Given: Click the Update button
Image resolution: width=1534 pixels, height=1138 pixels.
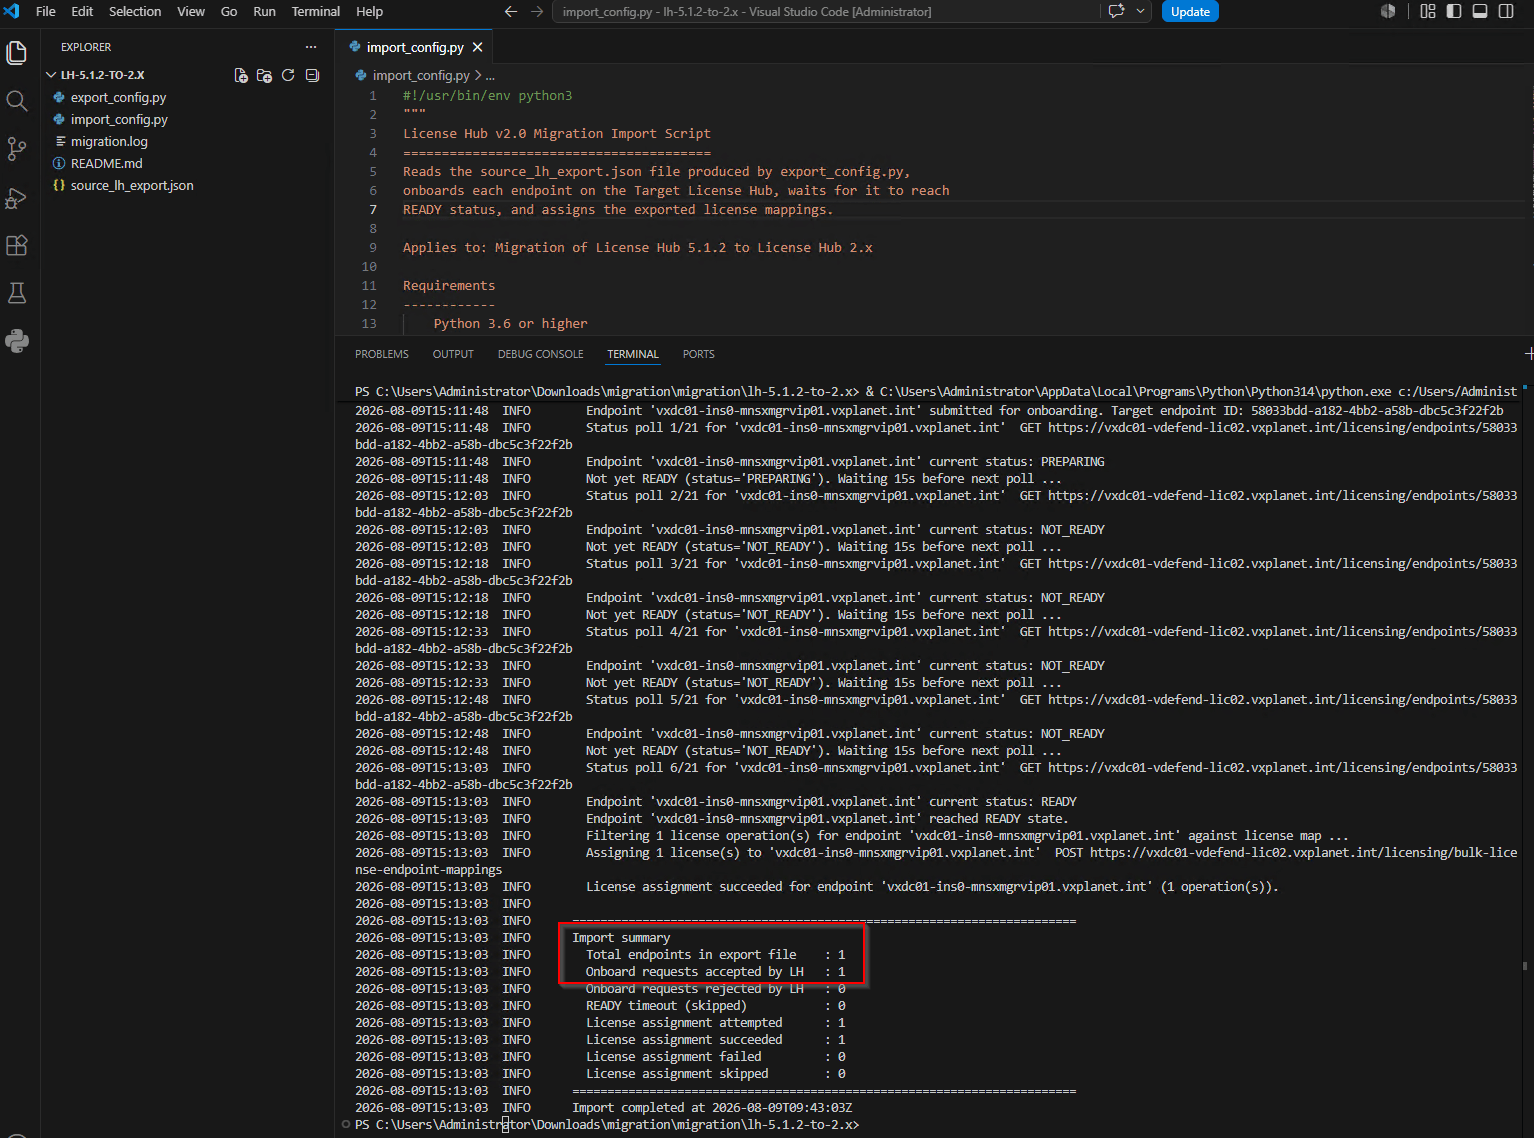Looking at the screenshot, I should pyautogui.click(x=1190, y=11).
